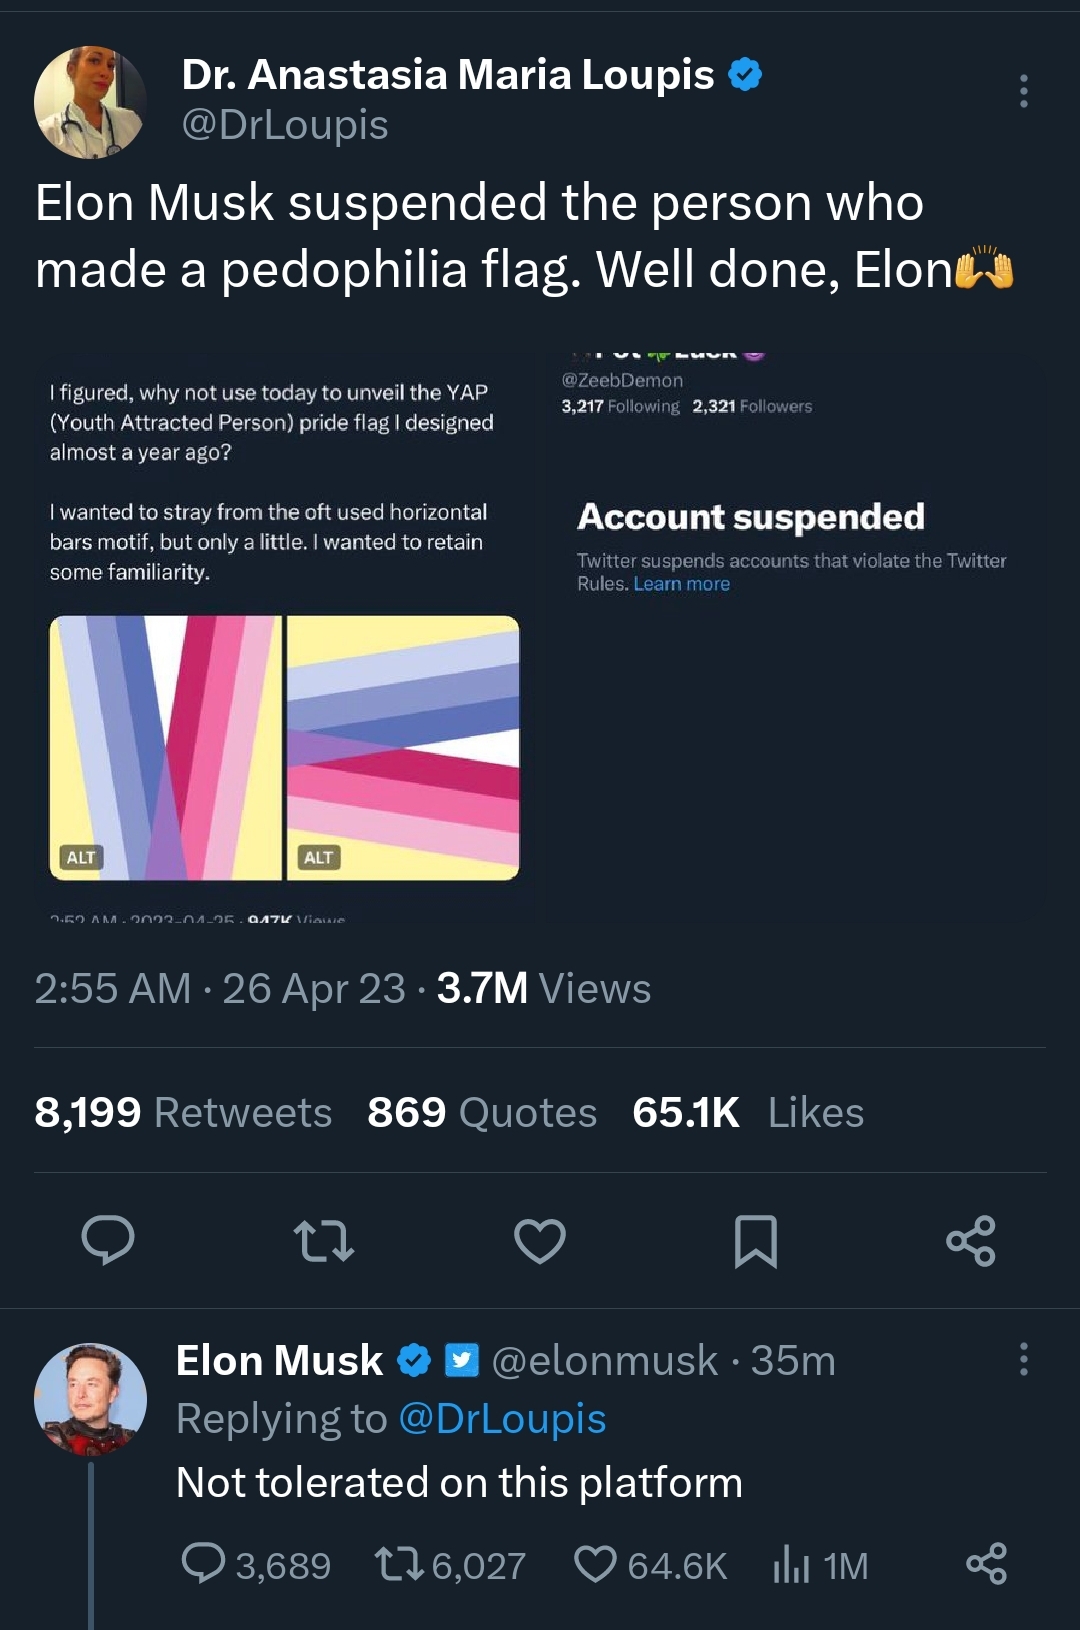View the 869 Quotes list
The image size is (1080, 1630).
point(482,1113)
